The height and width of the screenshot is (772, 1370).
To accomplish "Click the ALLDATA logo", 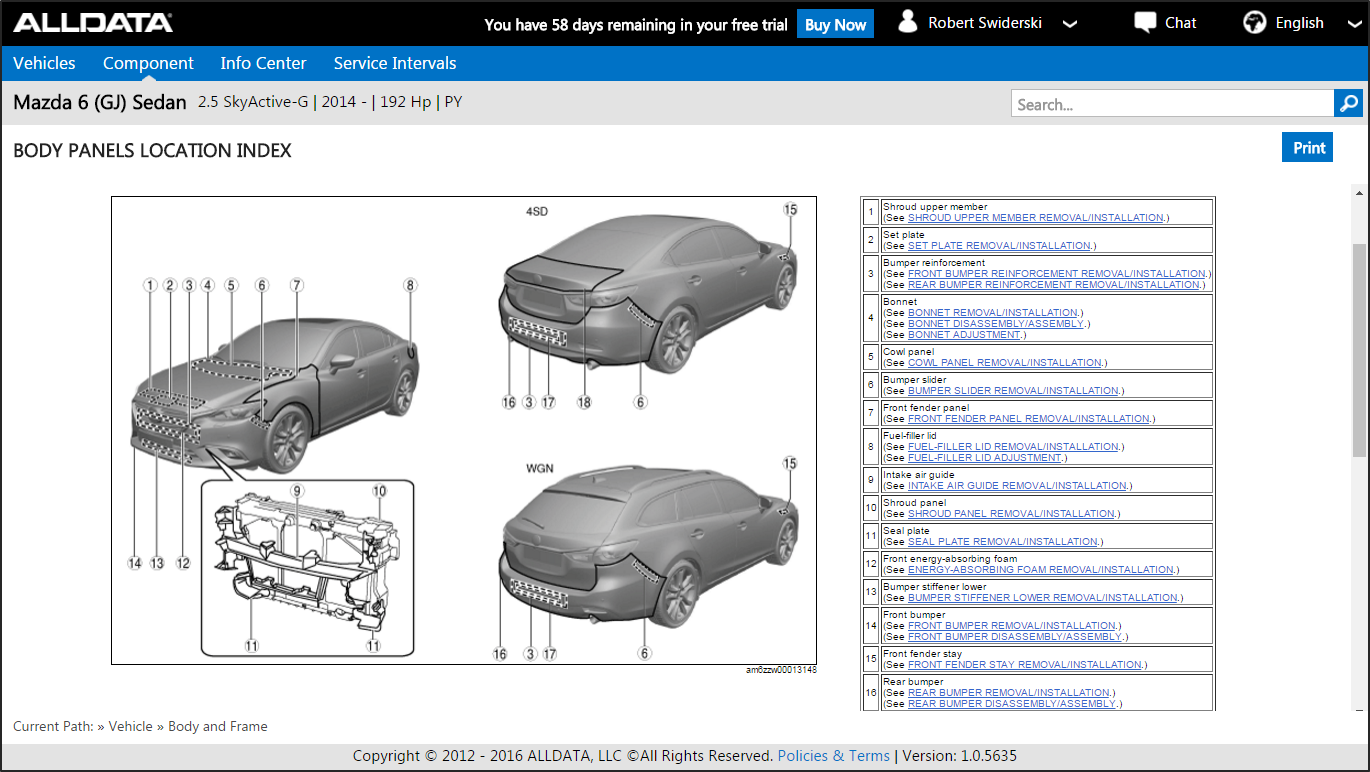I will tap(93, 23).
